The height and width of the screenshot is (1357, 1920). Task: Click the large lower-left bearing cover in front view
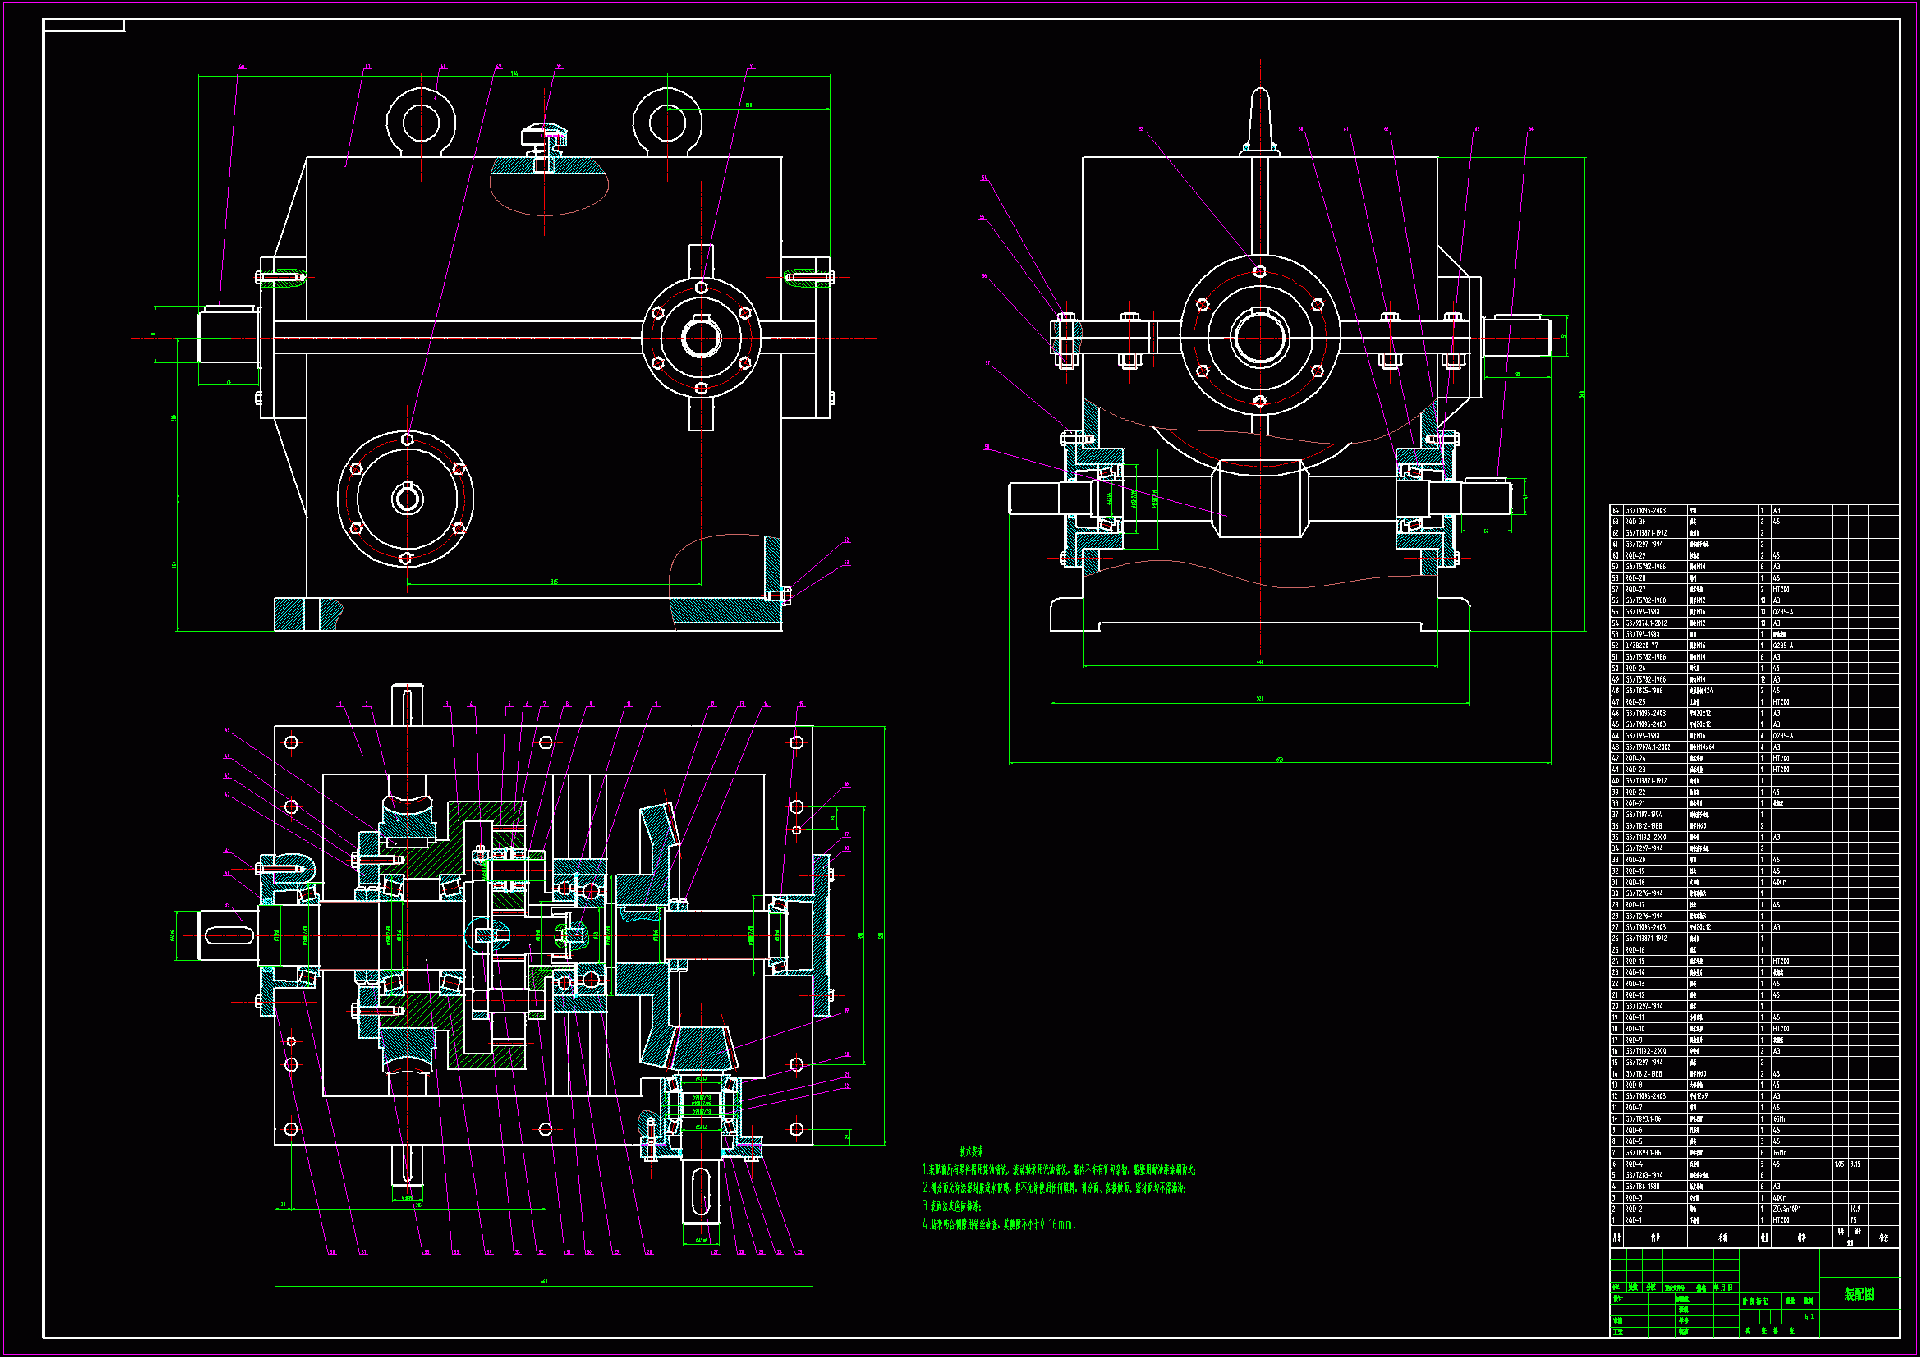[x=405, y=497]
